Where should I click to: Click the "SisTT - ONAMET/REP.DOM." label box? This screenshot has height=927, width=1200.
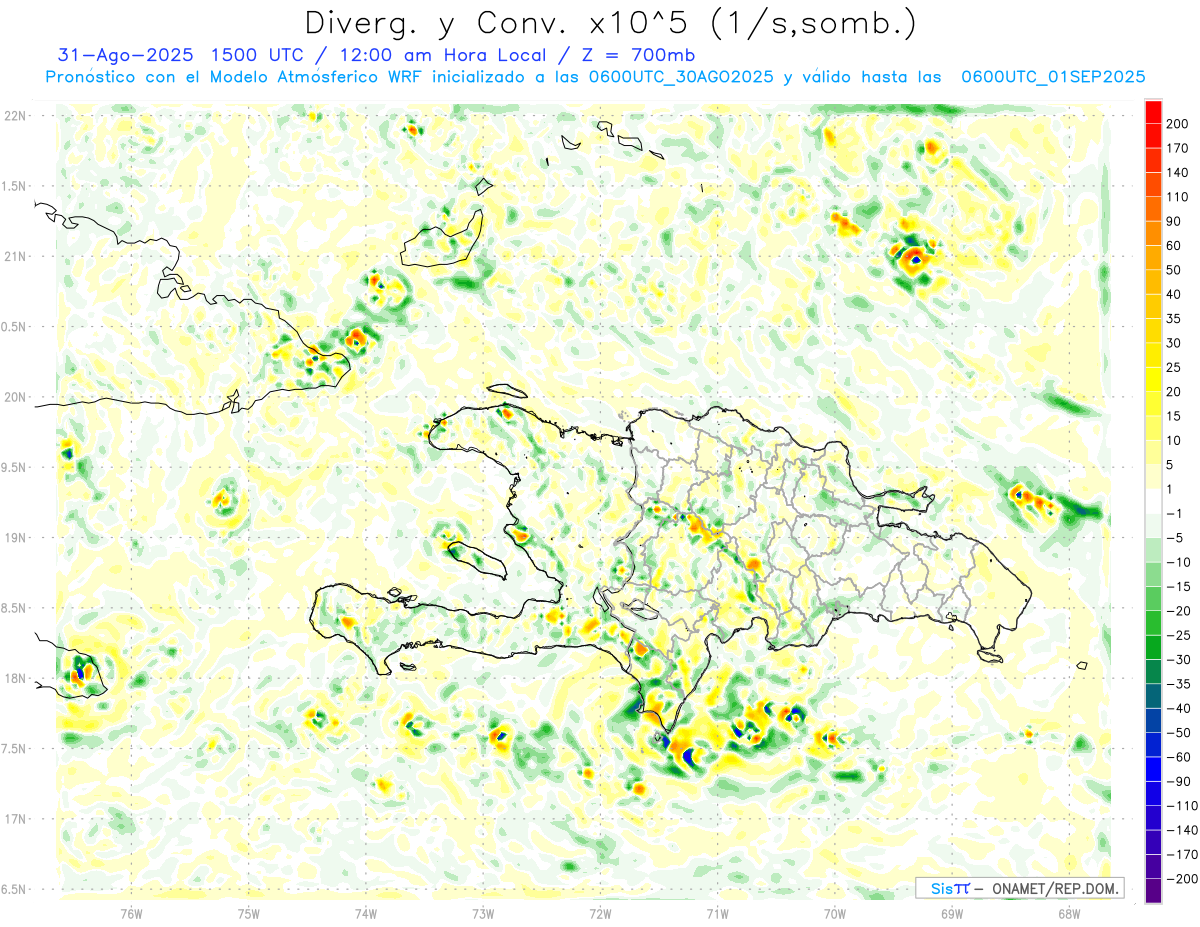pyautogui.click(x=1019, y=888)
